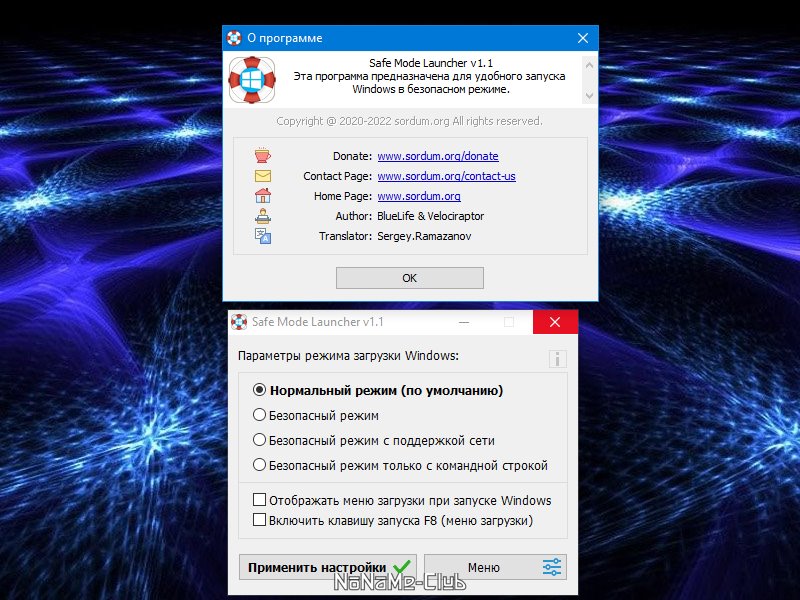The image size is (800, 600).
Task: Click the author person icon
Action: 263,216
